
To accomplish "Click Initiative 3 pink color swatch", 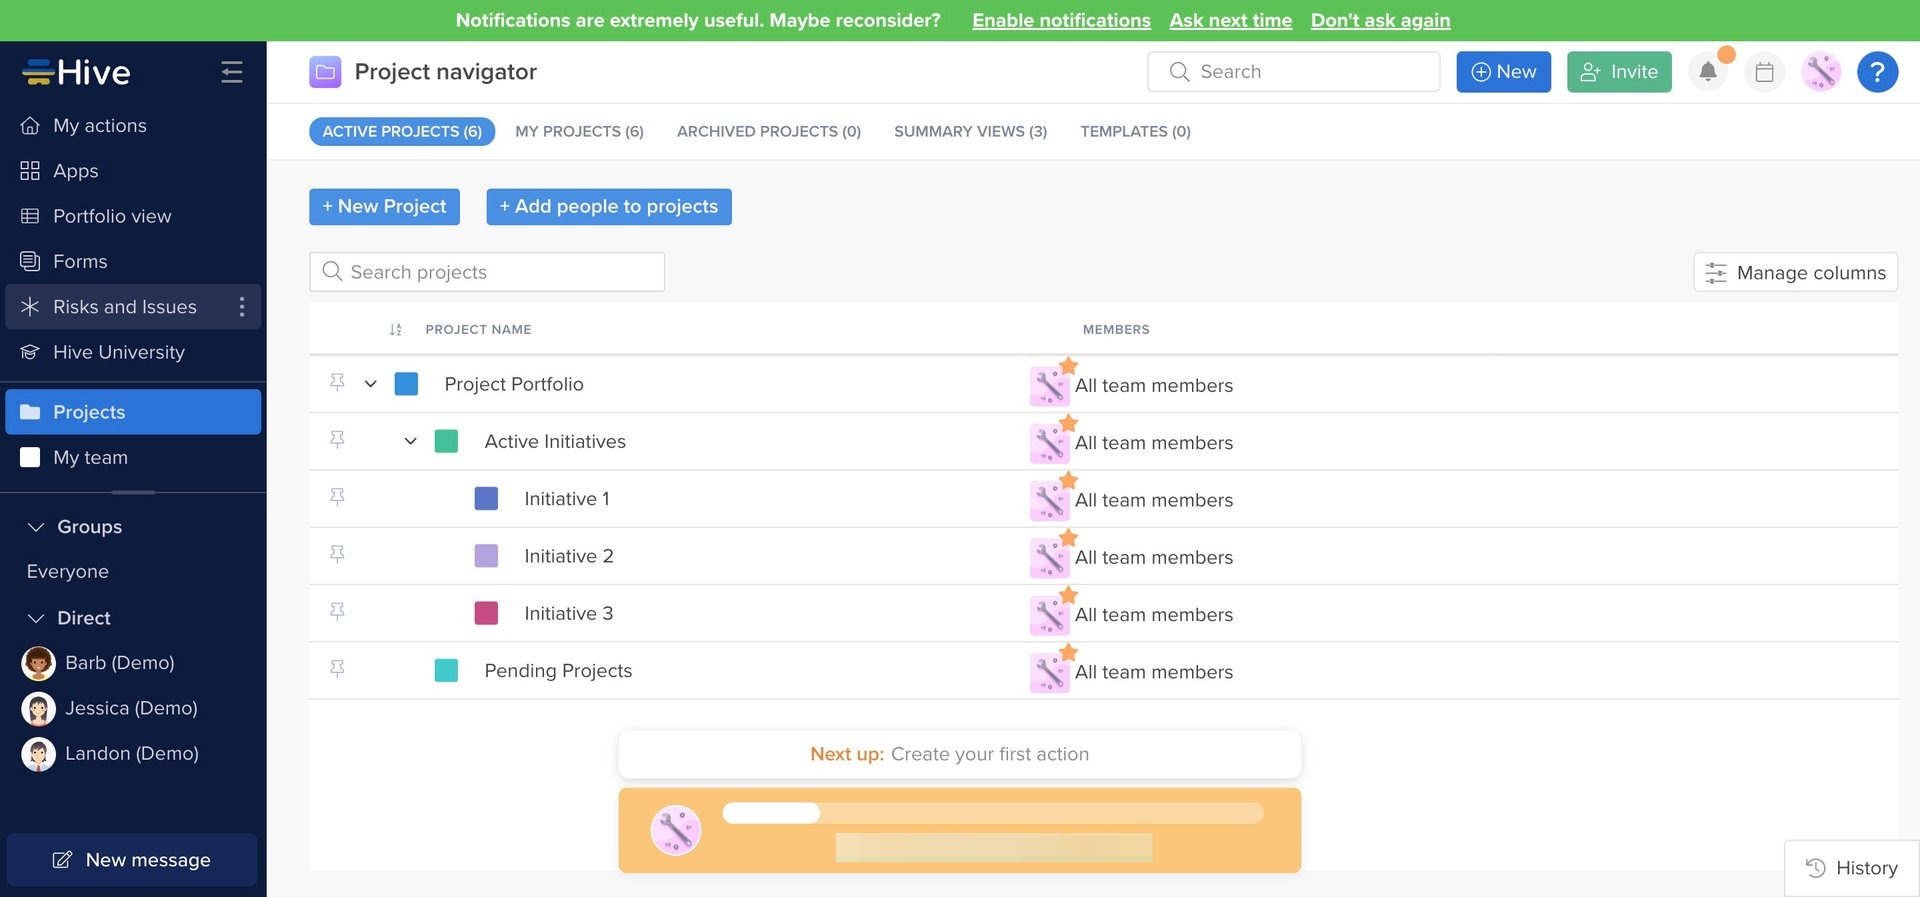I will pos(486,613).
